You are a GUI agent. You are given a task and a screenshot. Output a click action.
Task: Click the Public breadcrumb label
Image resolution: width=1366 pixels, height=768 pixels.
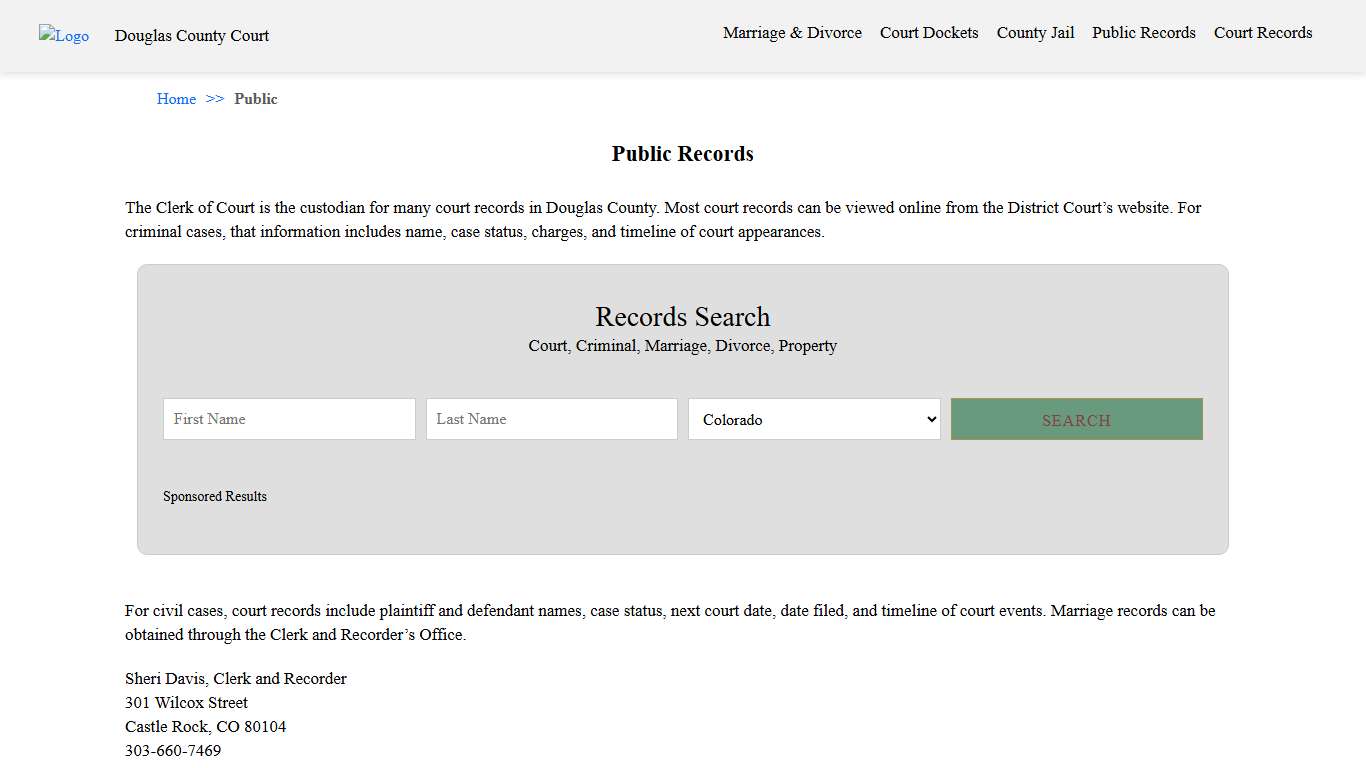click(x=256, y=98)
